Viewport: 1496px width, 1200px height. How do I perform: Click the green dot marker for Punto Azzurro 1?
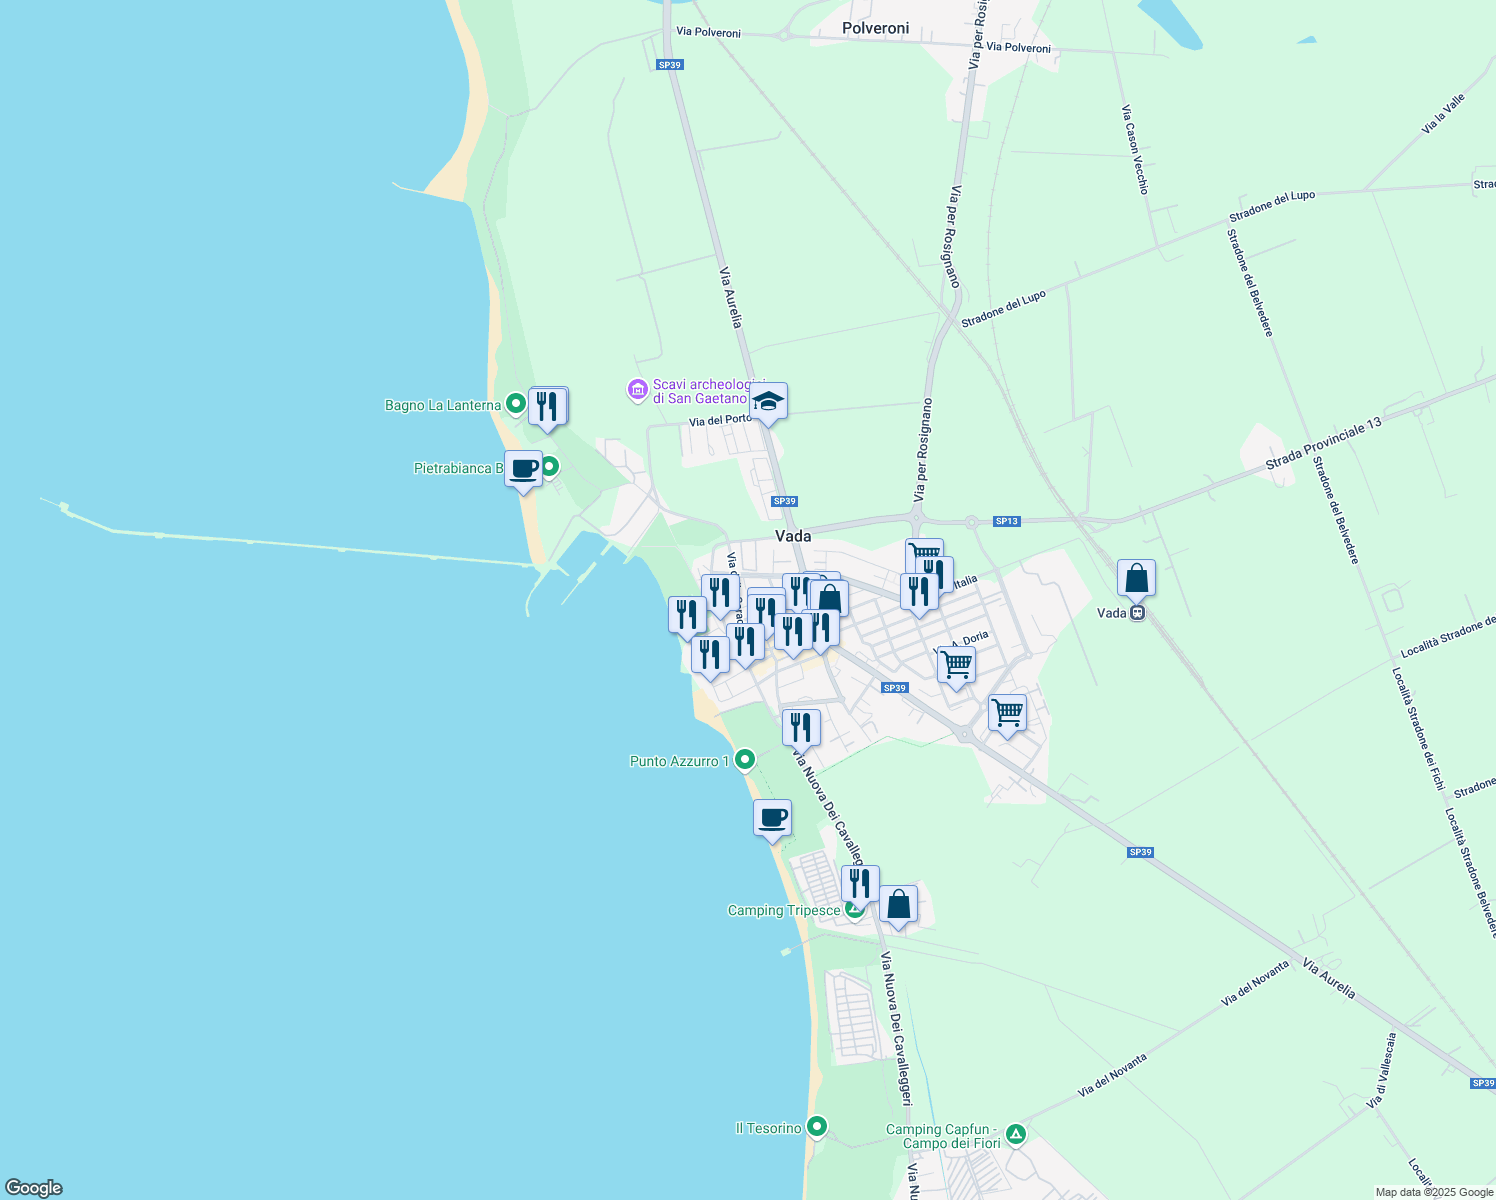(x=743, y=759)
